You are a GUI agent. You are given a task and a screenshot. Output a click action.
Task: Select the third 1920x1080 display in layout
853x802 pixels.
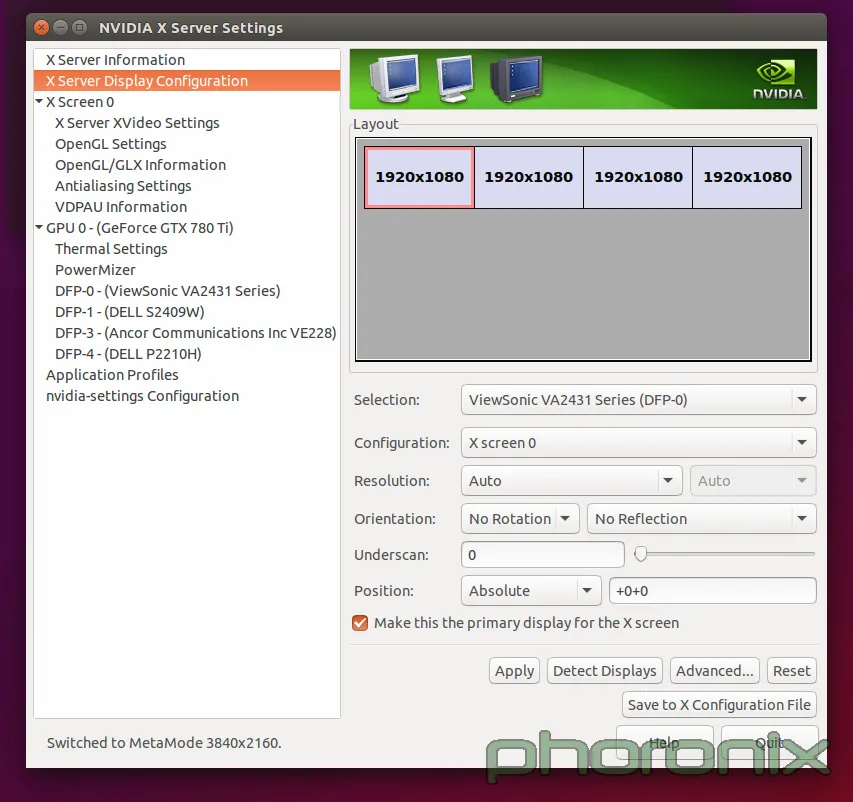click(x=638, y=177)
